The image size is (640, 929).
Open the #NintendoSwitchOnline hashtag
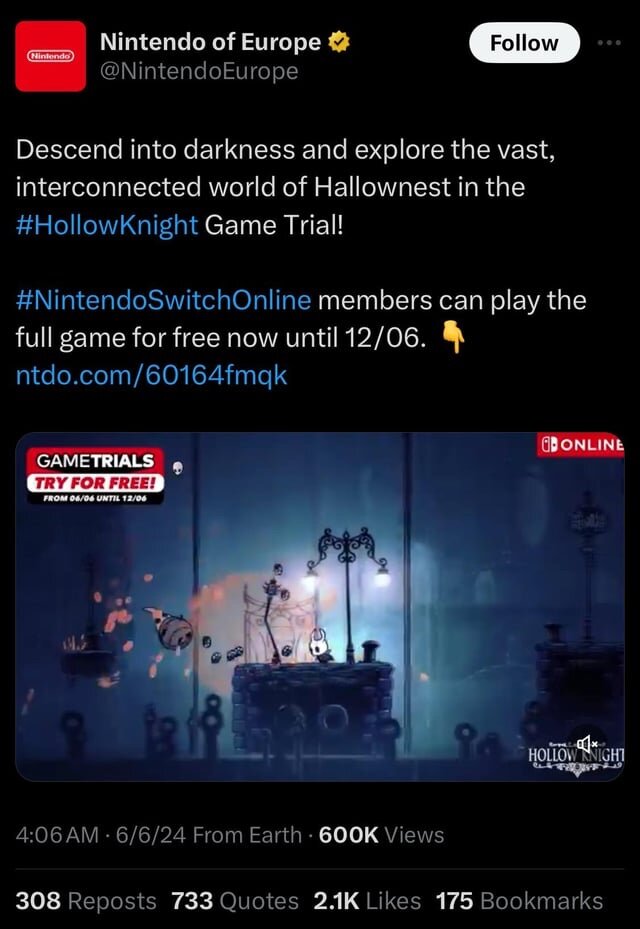click(x=164, y=300)
